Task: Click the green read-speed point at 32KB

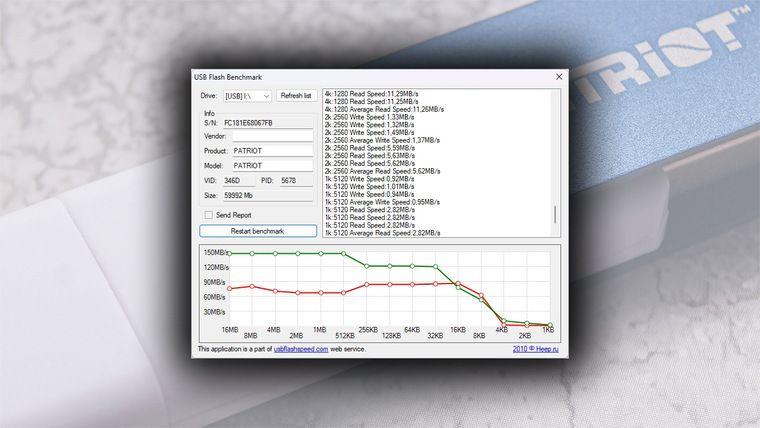Action: click(435, 267)
